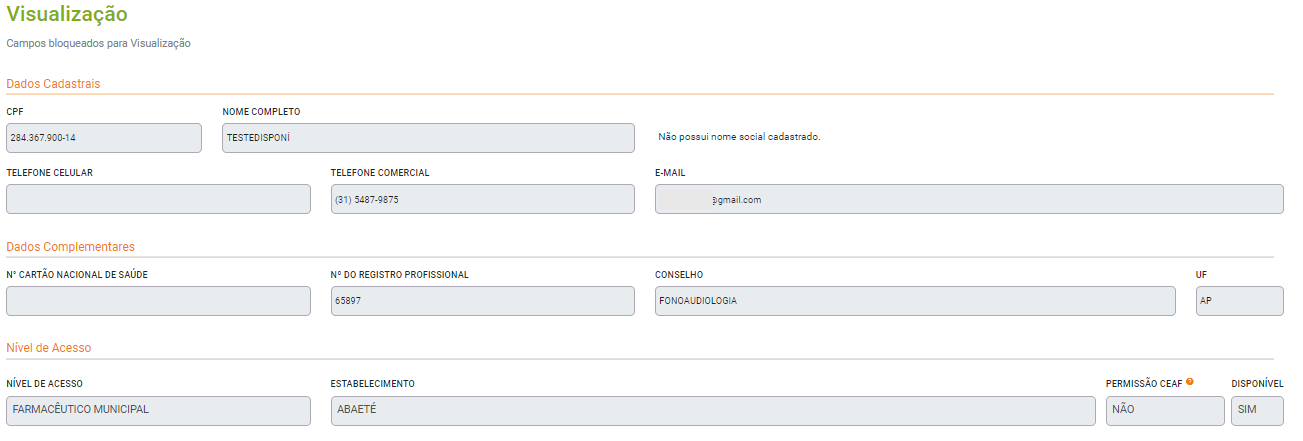Select the Nome Completo field
This screenshot has width=1303, height=441.
coord(428,138)
